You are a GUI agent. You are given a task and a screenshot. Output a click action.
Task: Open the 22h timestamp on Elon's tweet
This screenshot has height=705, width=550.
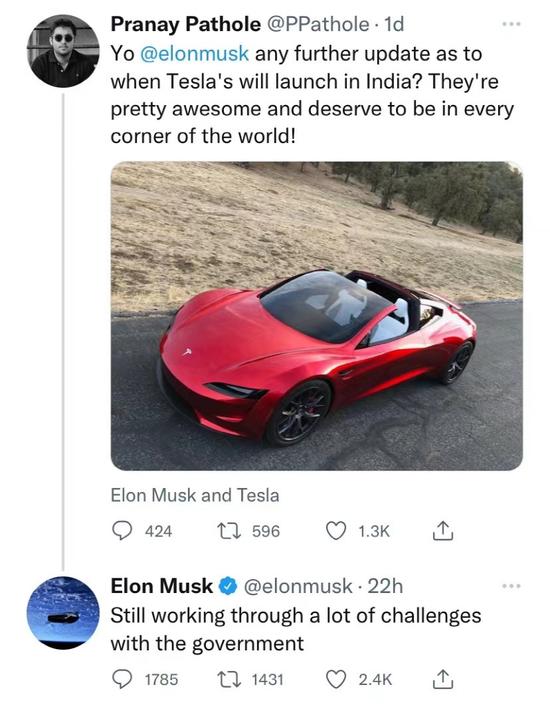coord(385,586)
